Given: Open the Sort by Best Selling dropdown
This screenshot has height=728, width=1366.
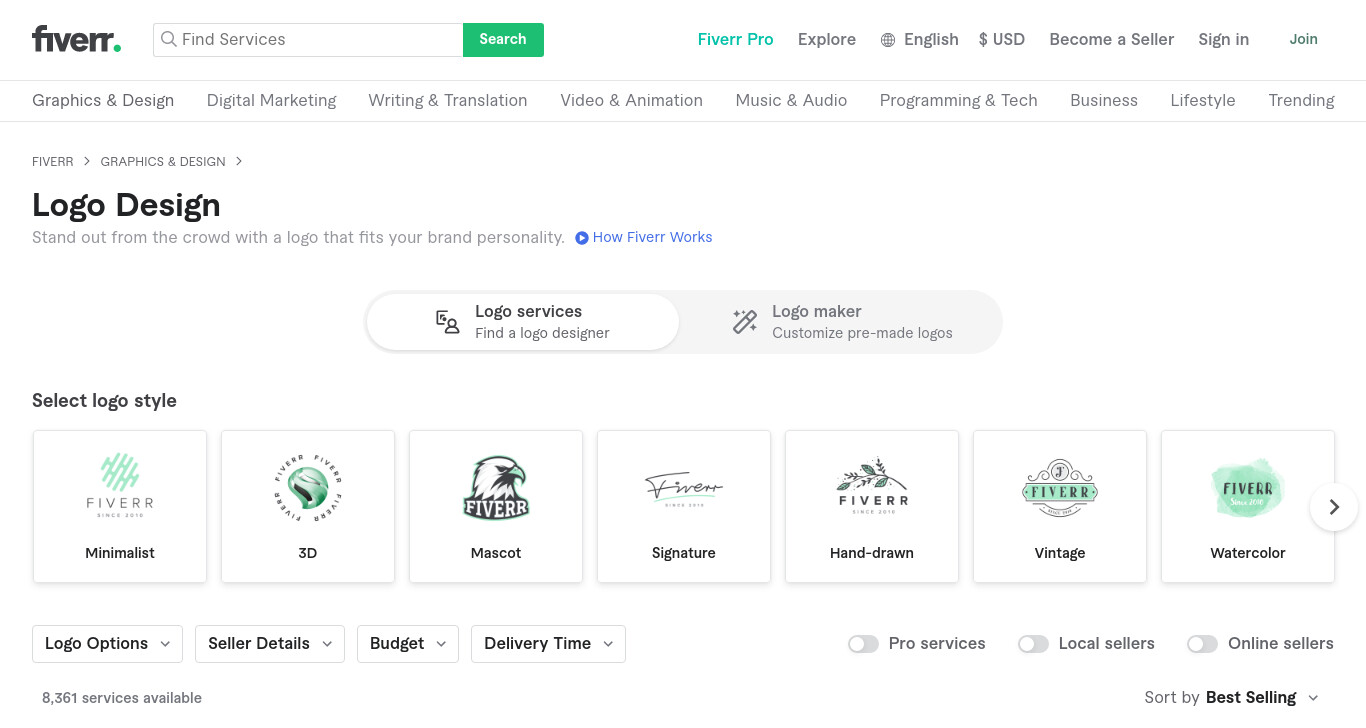Looking at the screenshot, I should click(x=1262, y=698).
